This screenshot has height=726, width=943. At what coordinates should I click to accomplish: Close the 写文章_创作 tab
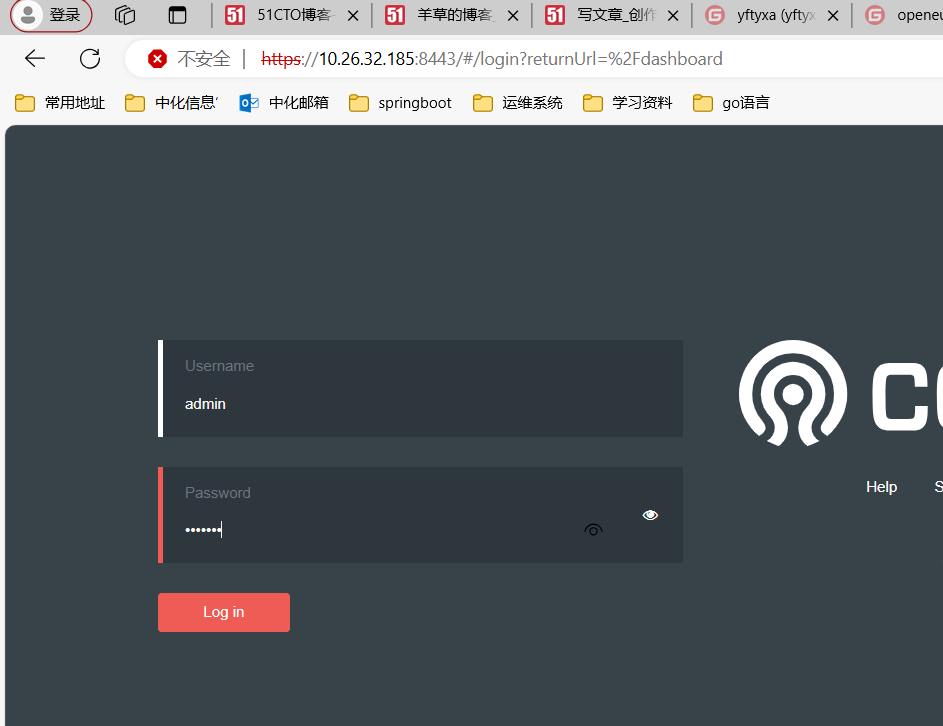tap(673, 16)
